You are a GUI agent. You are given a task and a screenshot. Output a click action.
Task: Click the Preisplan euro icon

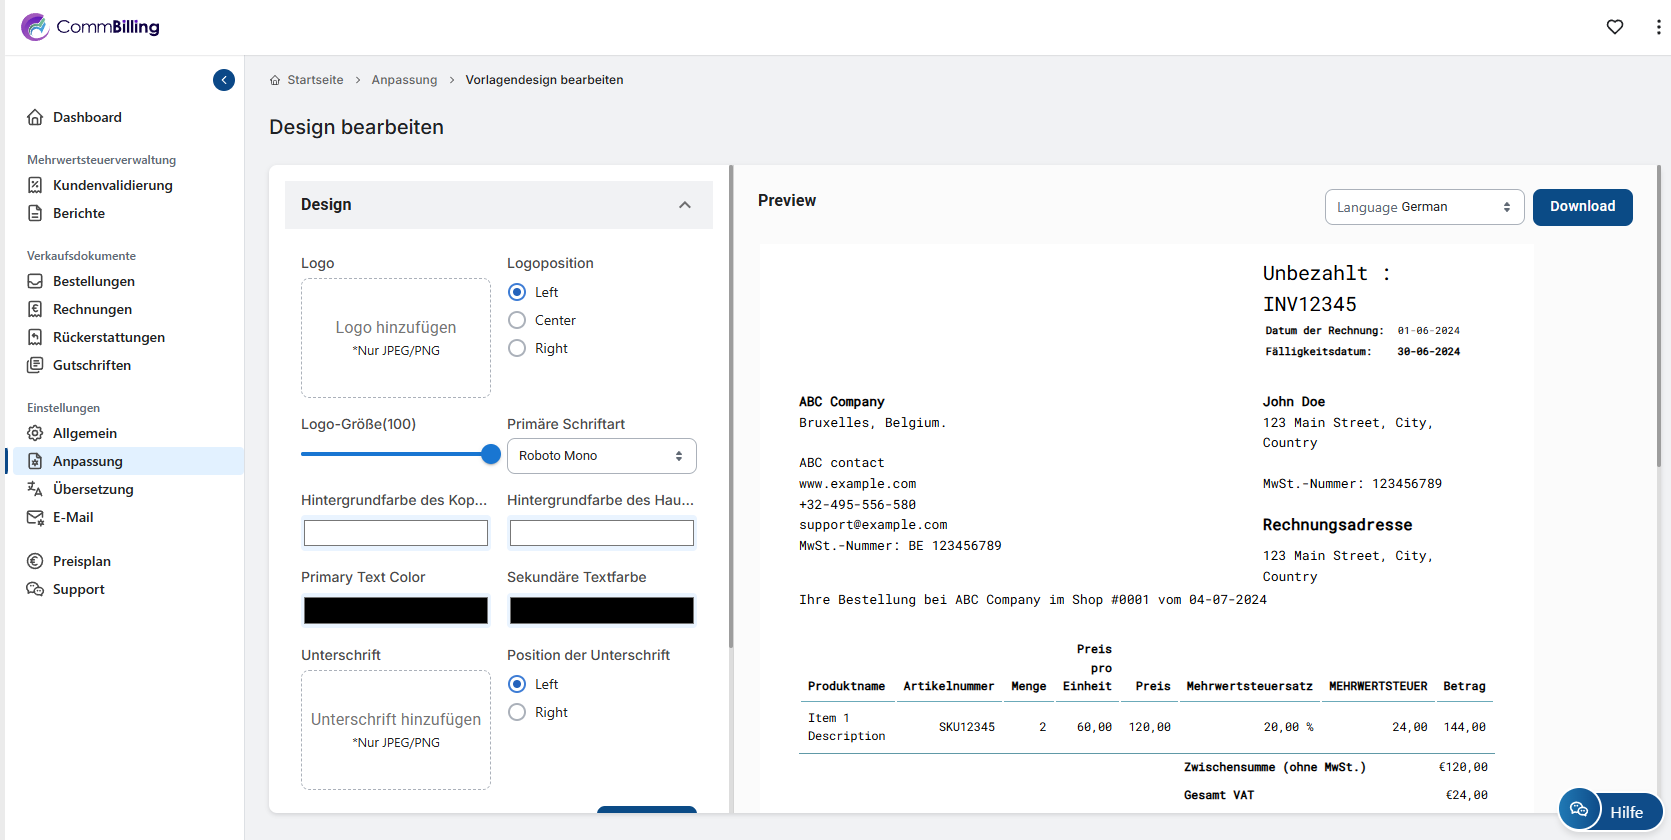tap(35, 561)
